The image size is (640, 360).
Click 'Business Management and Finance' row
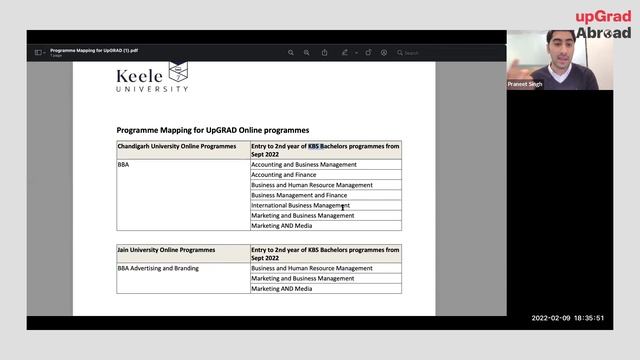tap(326, 195)
